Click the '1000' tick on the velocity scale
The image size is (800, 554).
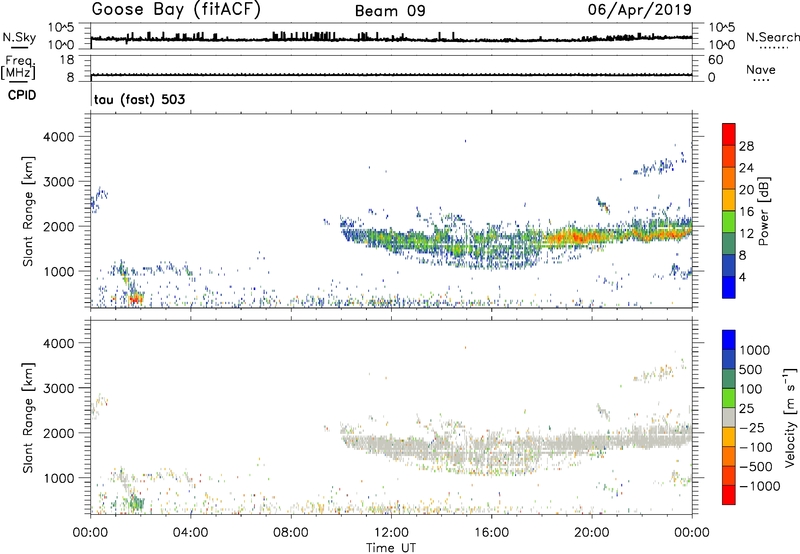[755, 350]
